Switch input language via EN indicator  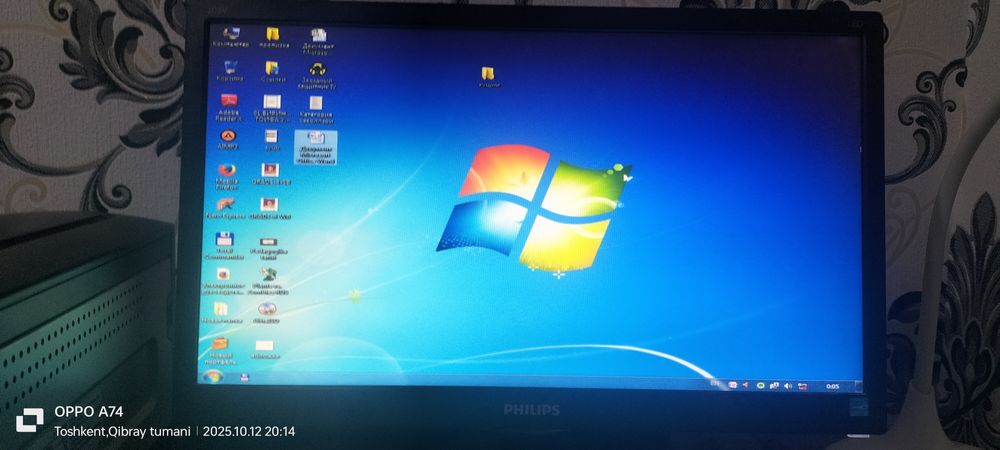pyautogui.click(x=715, y=383)
